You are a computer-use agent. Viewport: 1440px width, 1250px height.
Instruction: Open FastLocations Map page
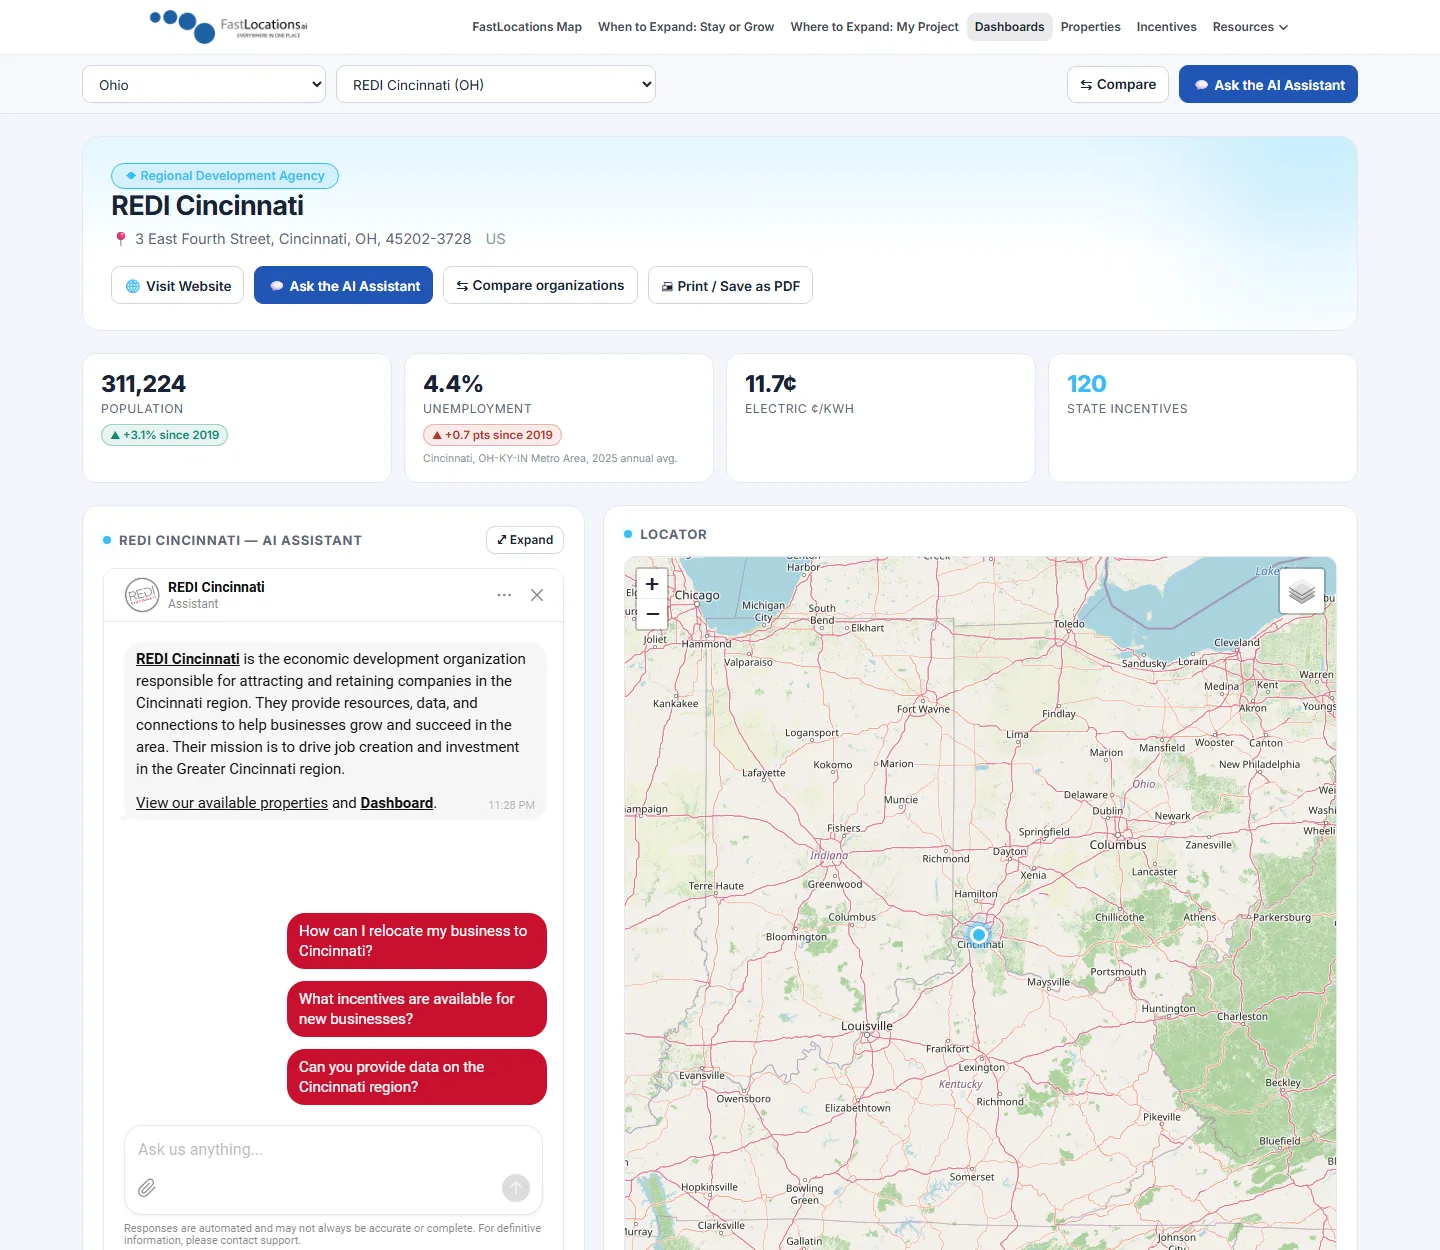pyautogui.click(x=527, y=27)
